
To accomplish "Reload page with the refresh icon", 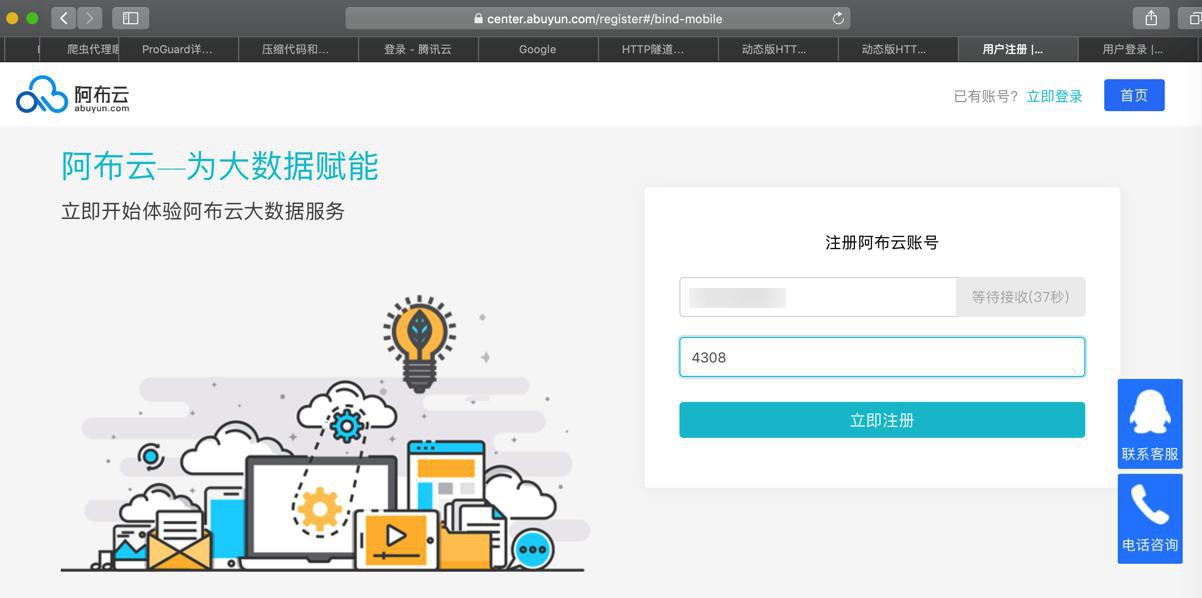I will 838,18.
